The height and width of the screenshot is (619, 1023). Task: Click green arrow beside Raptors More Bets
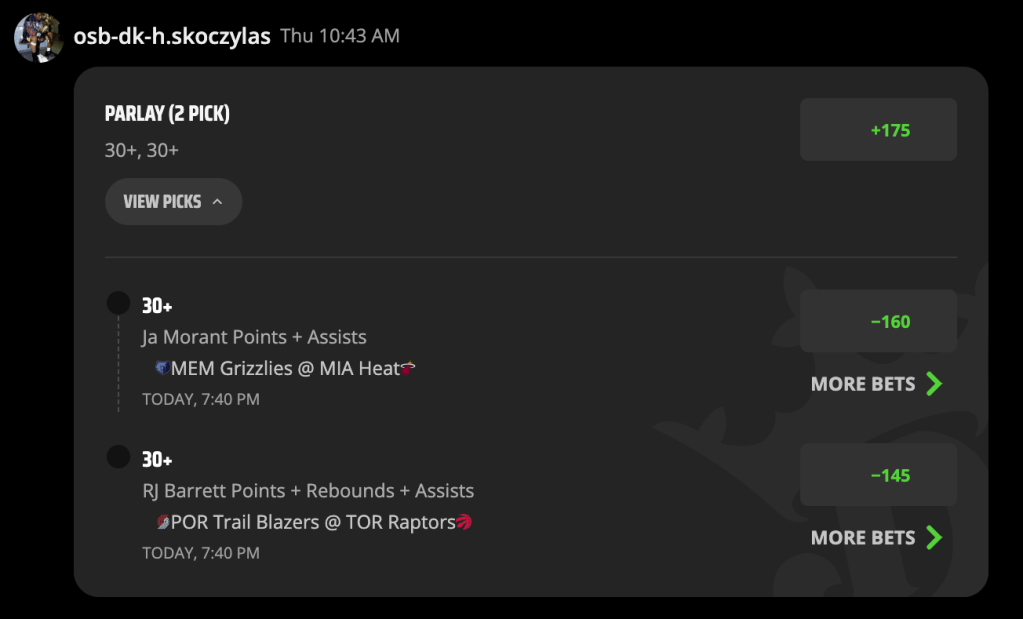tap(934, 538)
